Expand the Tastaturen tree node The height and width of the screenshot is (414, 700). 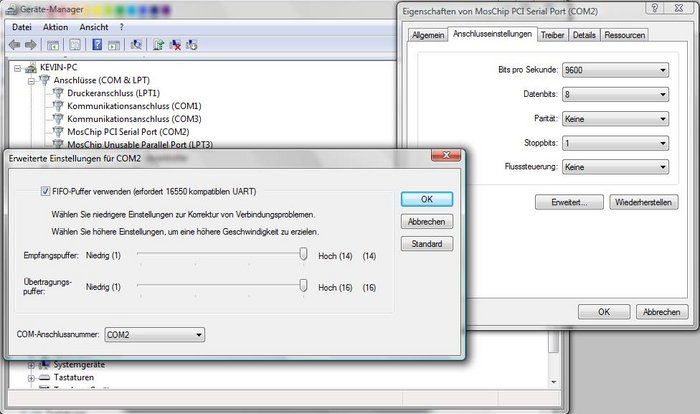click(31, 378)
